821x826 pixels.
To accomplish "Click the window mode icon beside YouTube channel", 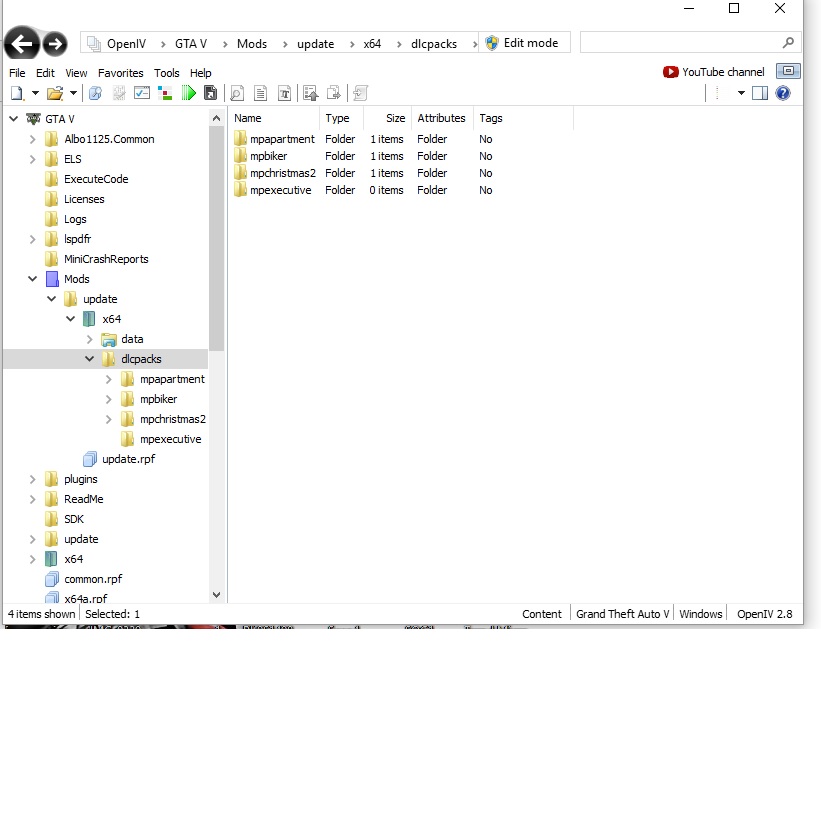I will (788, 71).
